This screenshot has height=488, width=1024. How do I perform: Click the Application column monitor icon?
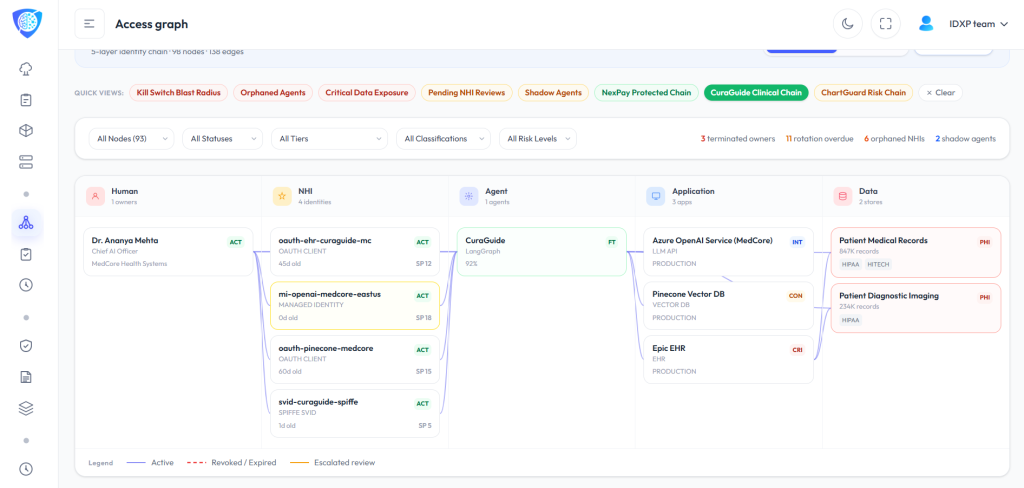(x=656, y=196)
